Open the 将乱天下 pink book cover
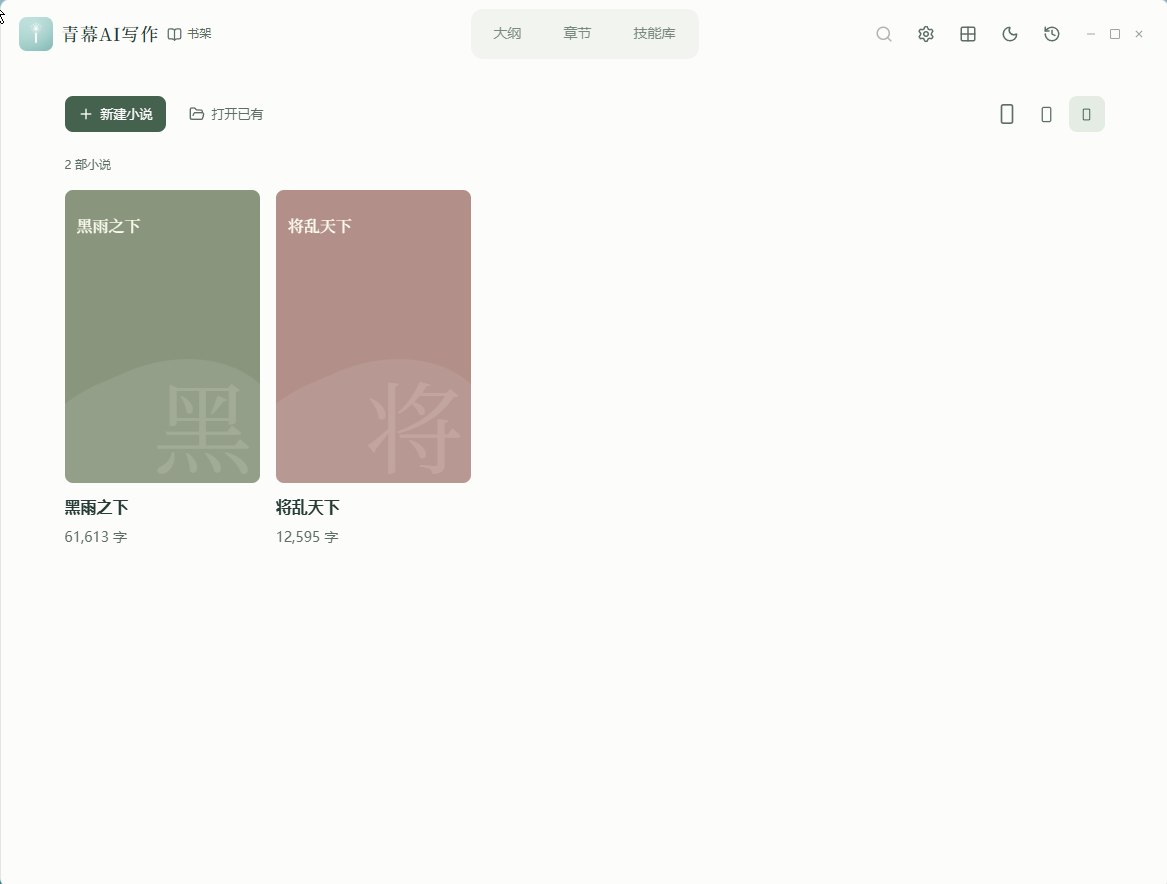 coord(374,336)
